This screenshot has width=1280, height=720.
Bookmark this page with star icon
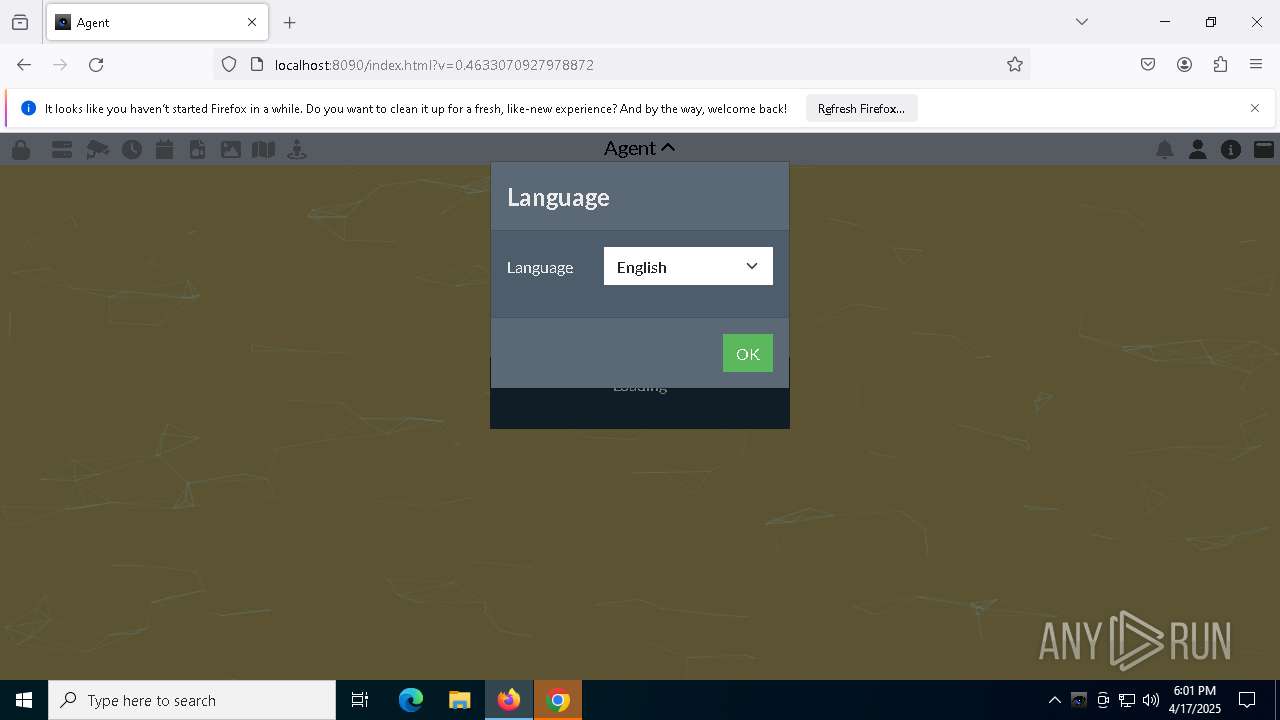1015,64
